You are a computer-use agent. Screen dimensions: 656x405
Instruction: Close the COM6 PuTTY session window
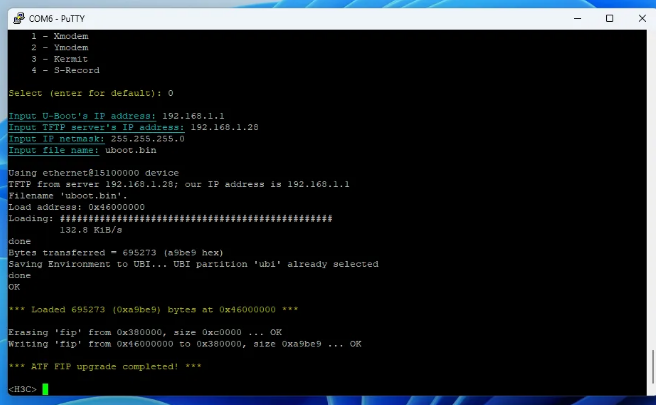[637, 17]
